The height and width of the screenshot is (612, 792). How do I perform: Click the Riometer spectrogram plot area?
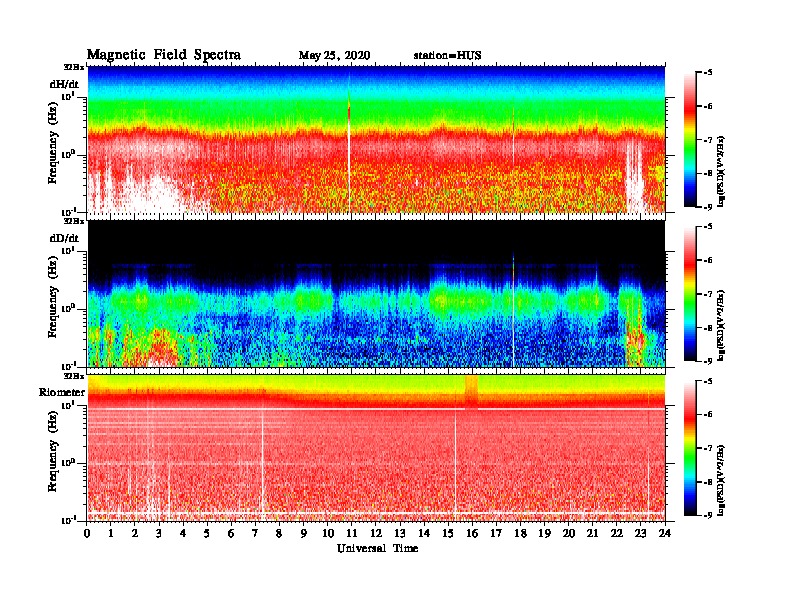coord(376,448)
